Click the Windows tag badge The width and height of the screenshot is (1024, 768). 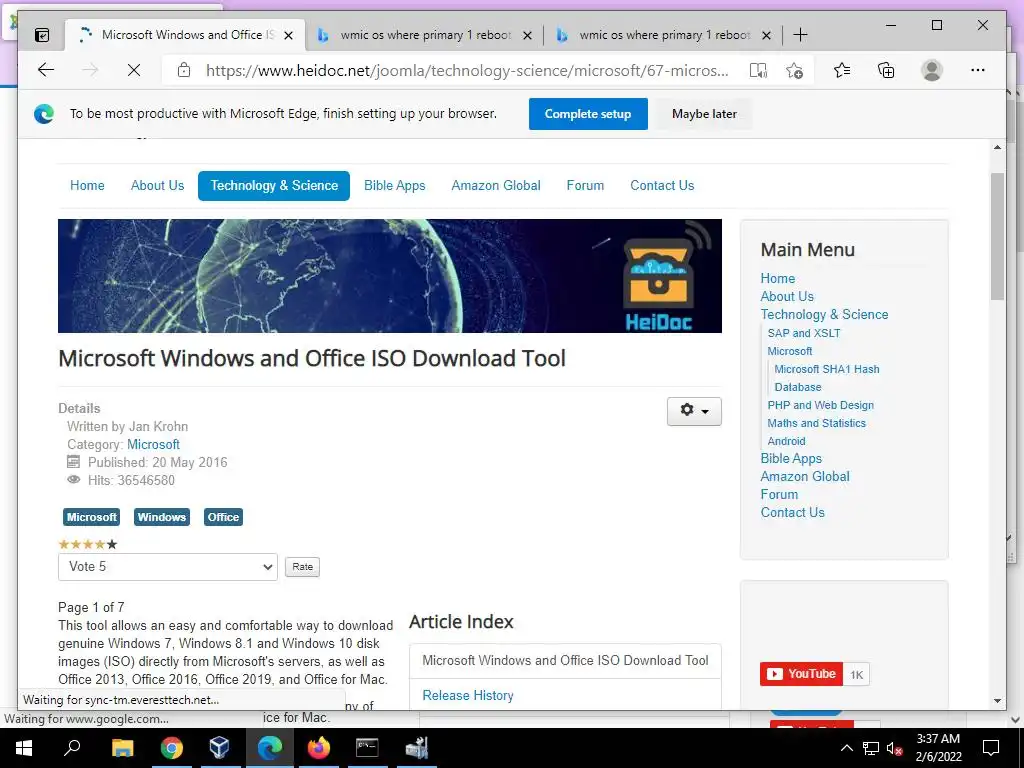[162, 517]
